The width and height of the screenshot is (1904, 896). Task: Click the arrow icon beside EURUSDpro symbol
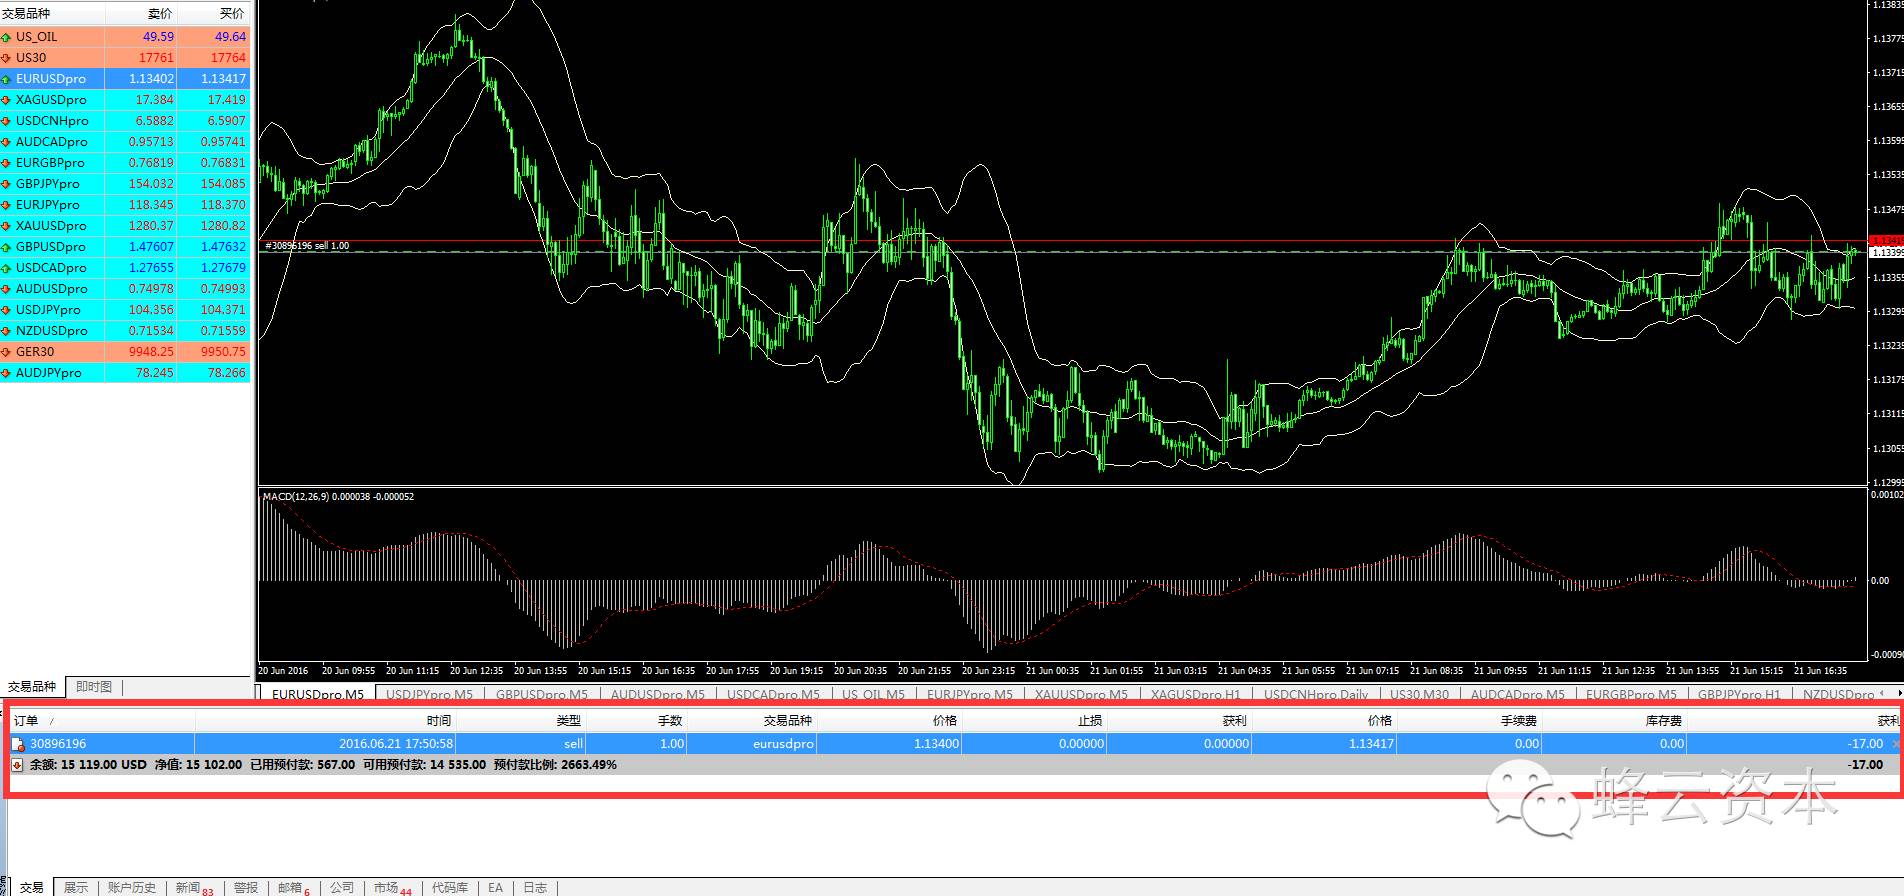(7, 79)
